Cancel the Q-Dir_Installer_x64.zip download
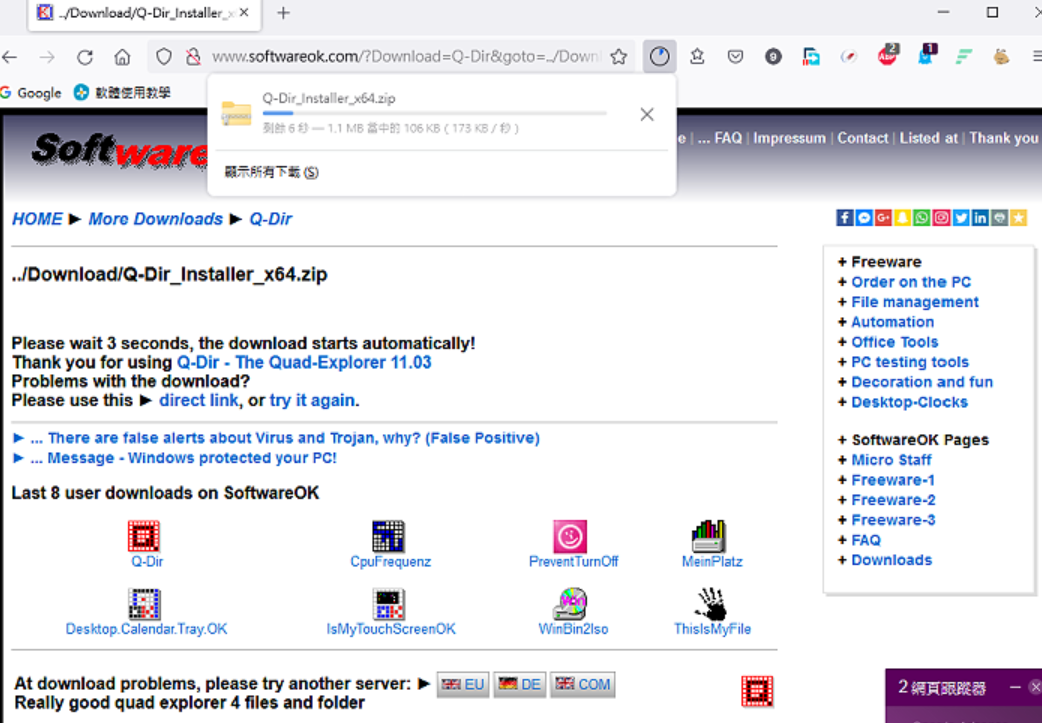The image size is (1042, 723). pyautogui.click(x=647, y=114)
